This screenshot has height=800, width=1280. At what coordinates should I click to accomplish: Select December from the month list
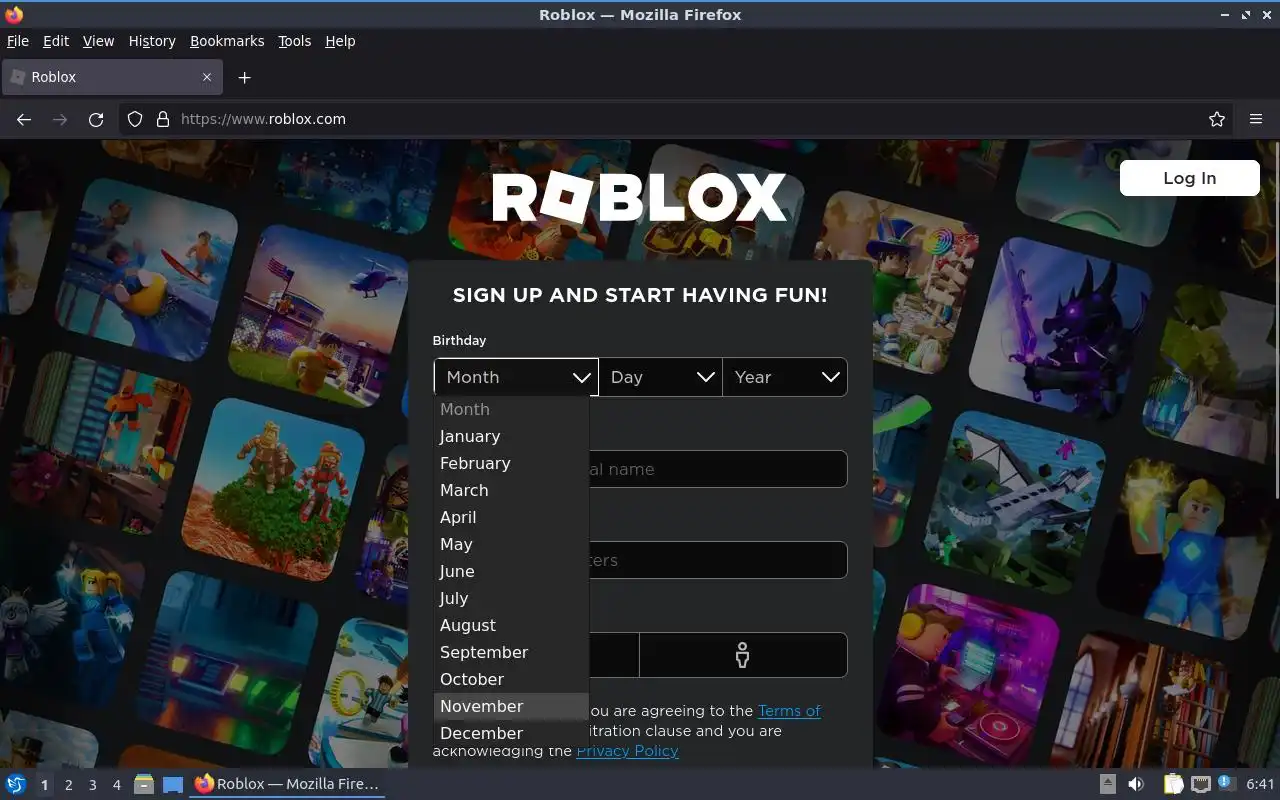click(x=511, y=733)
